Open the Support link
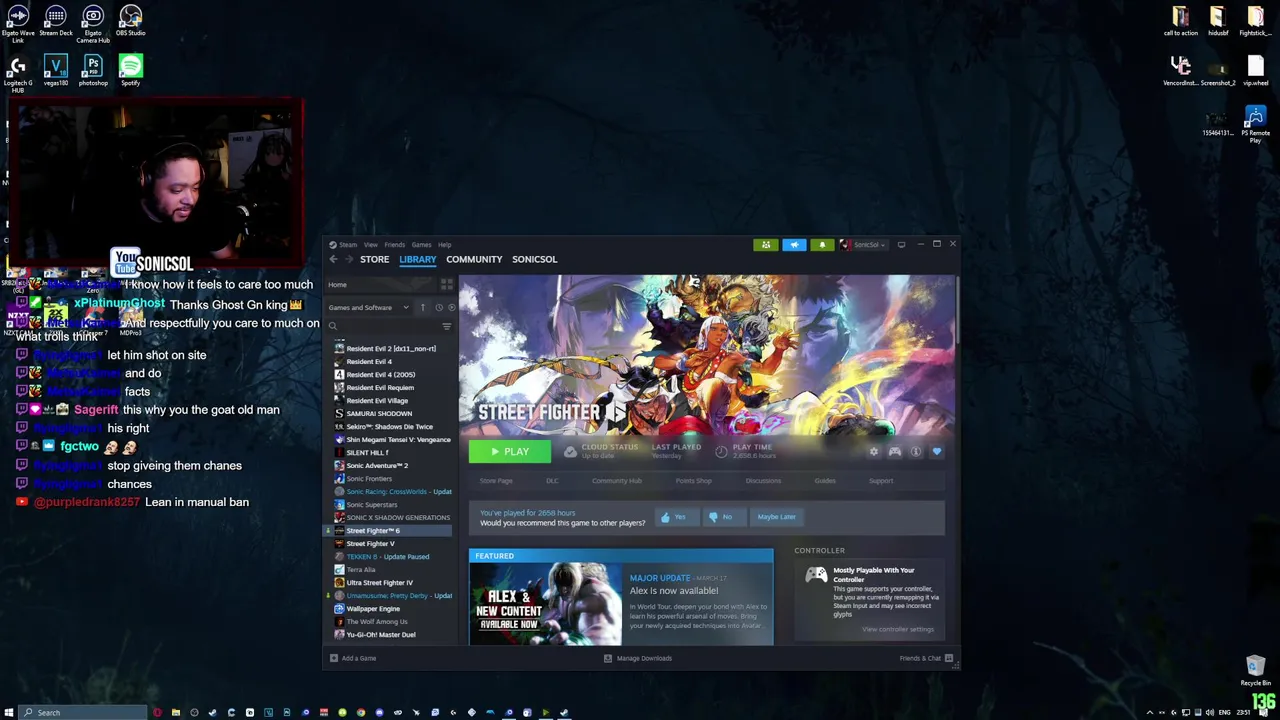This screenshot has width=1280, height=720. [x=881, y=481]
